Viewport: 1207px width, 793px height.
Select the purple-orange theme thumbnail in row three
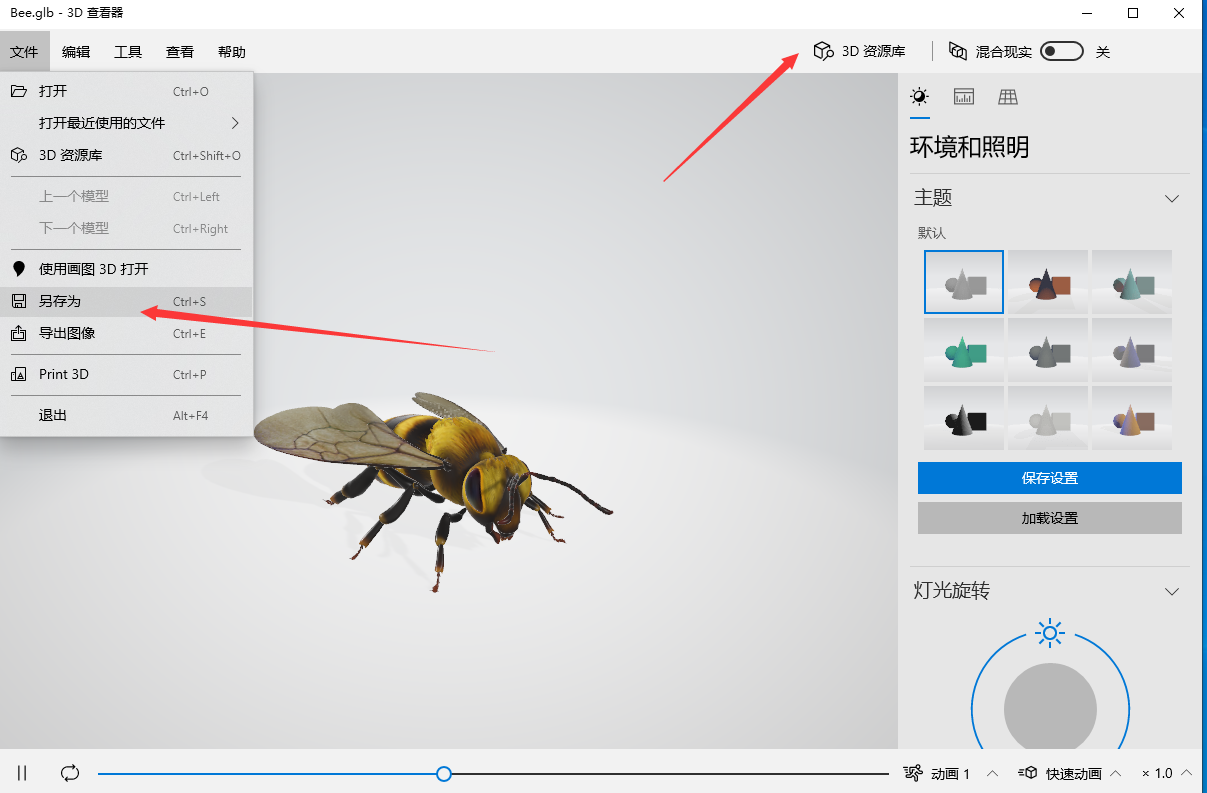coord(1132,418)
